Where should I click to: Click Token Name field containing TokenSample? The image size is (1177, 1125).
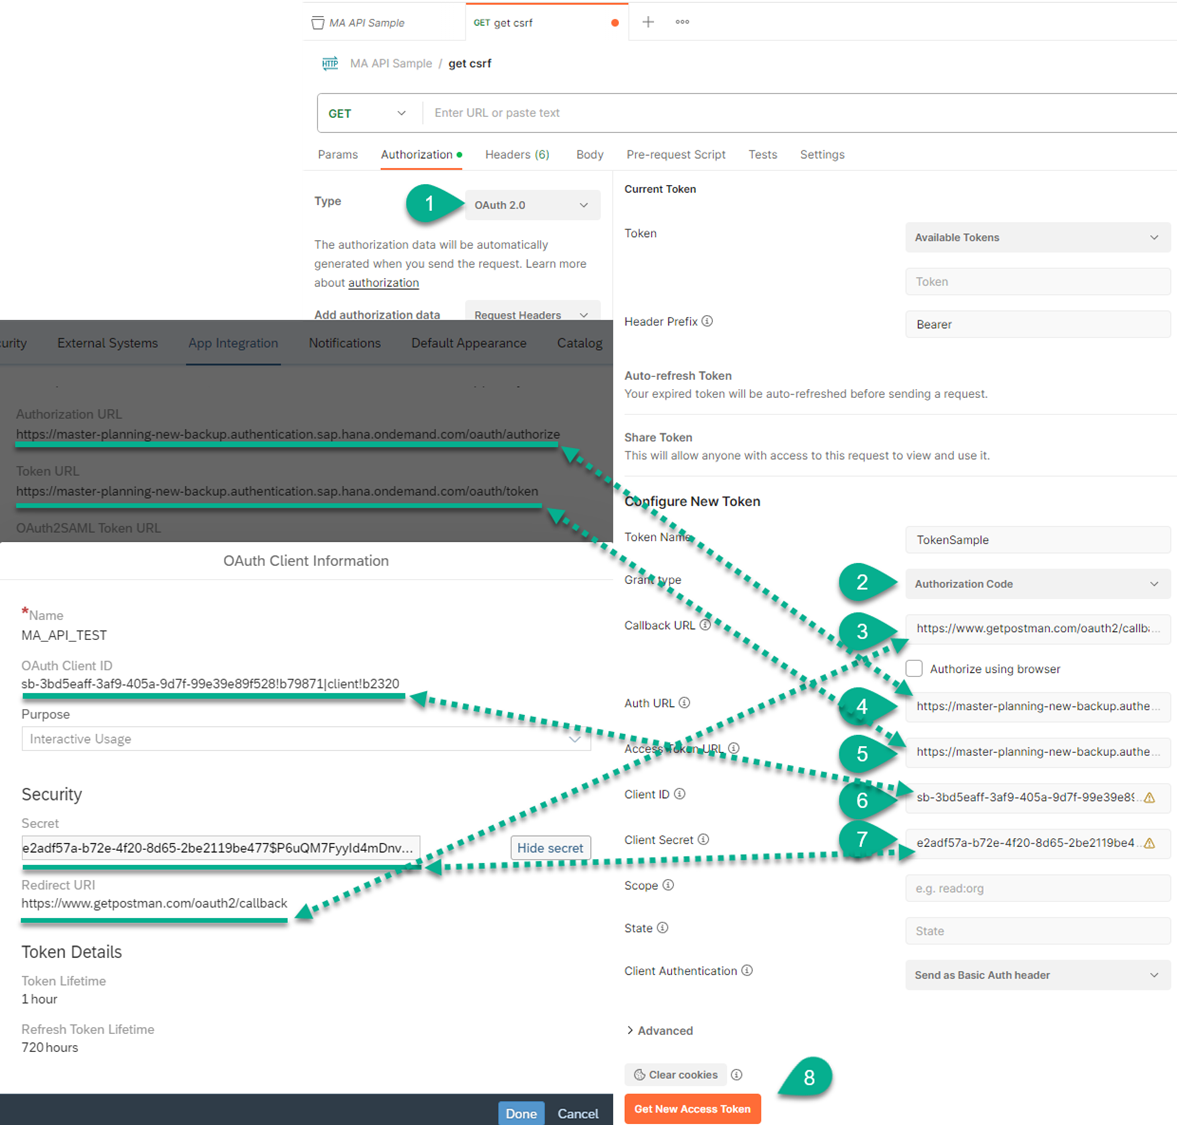pyautogui.click(x=1037, y=540)
